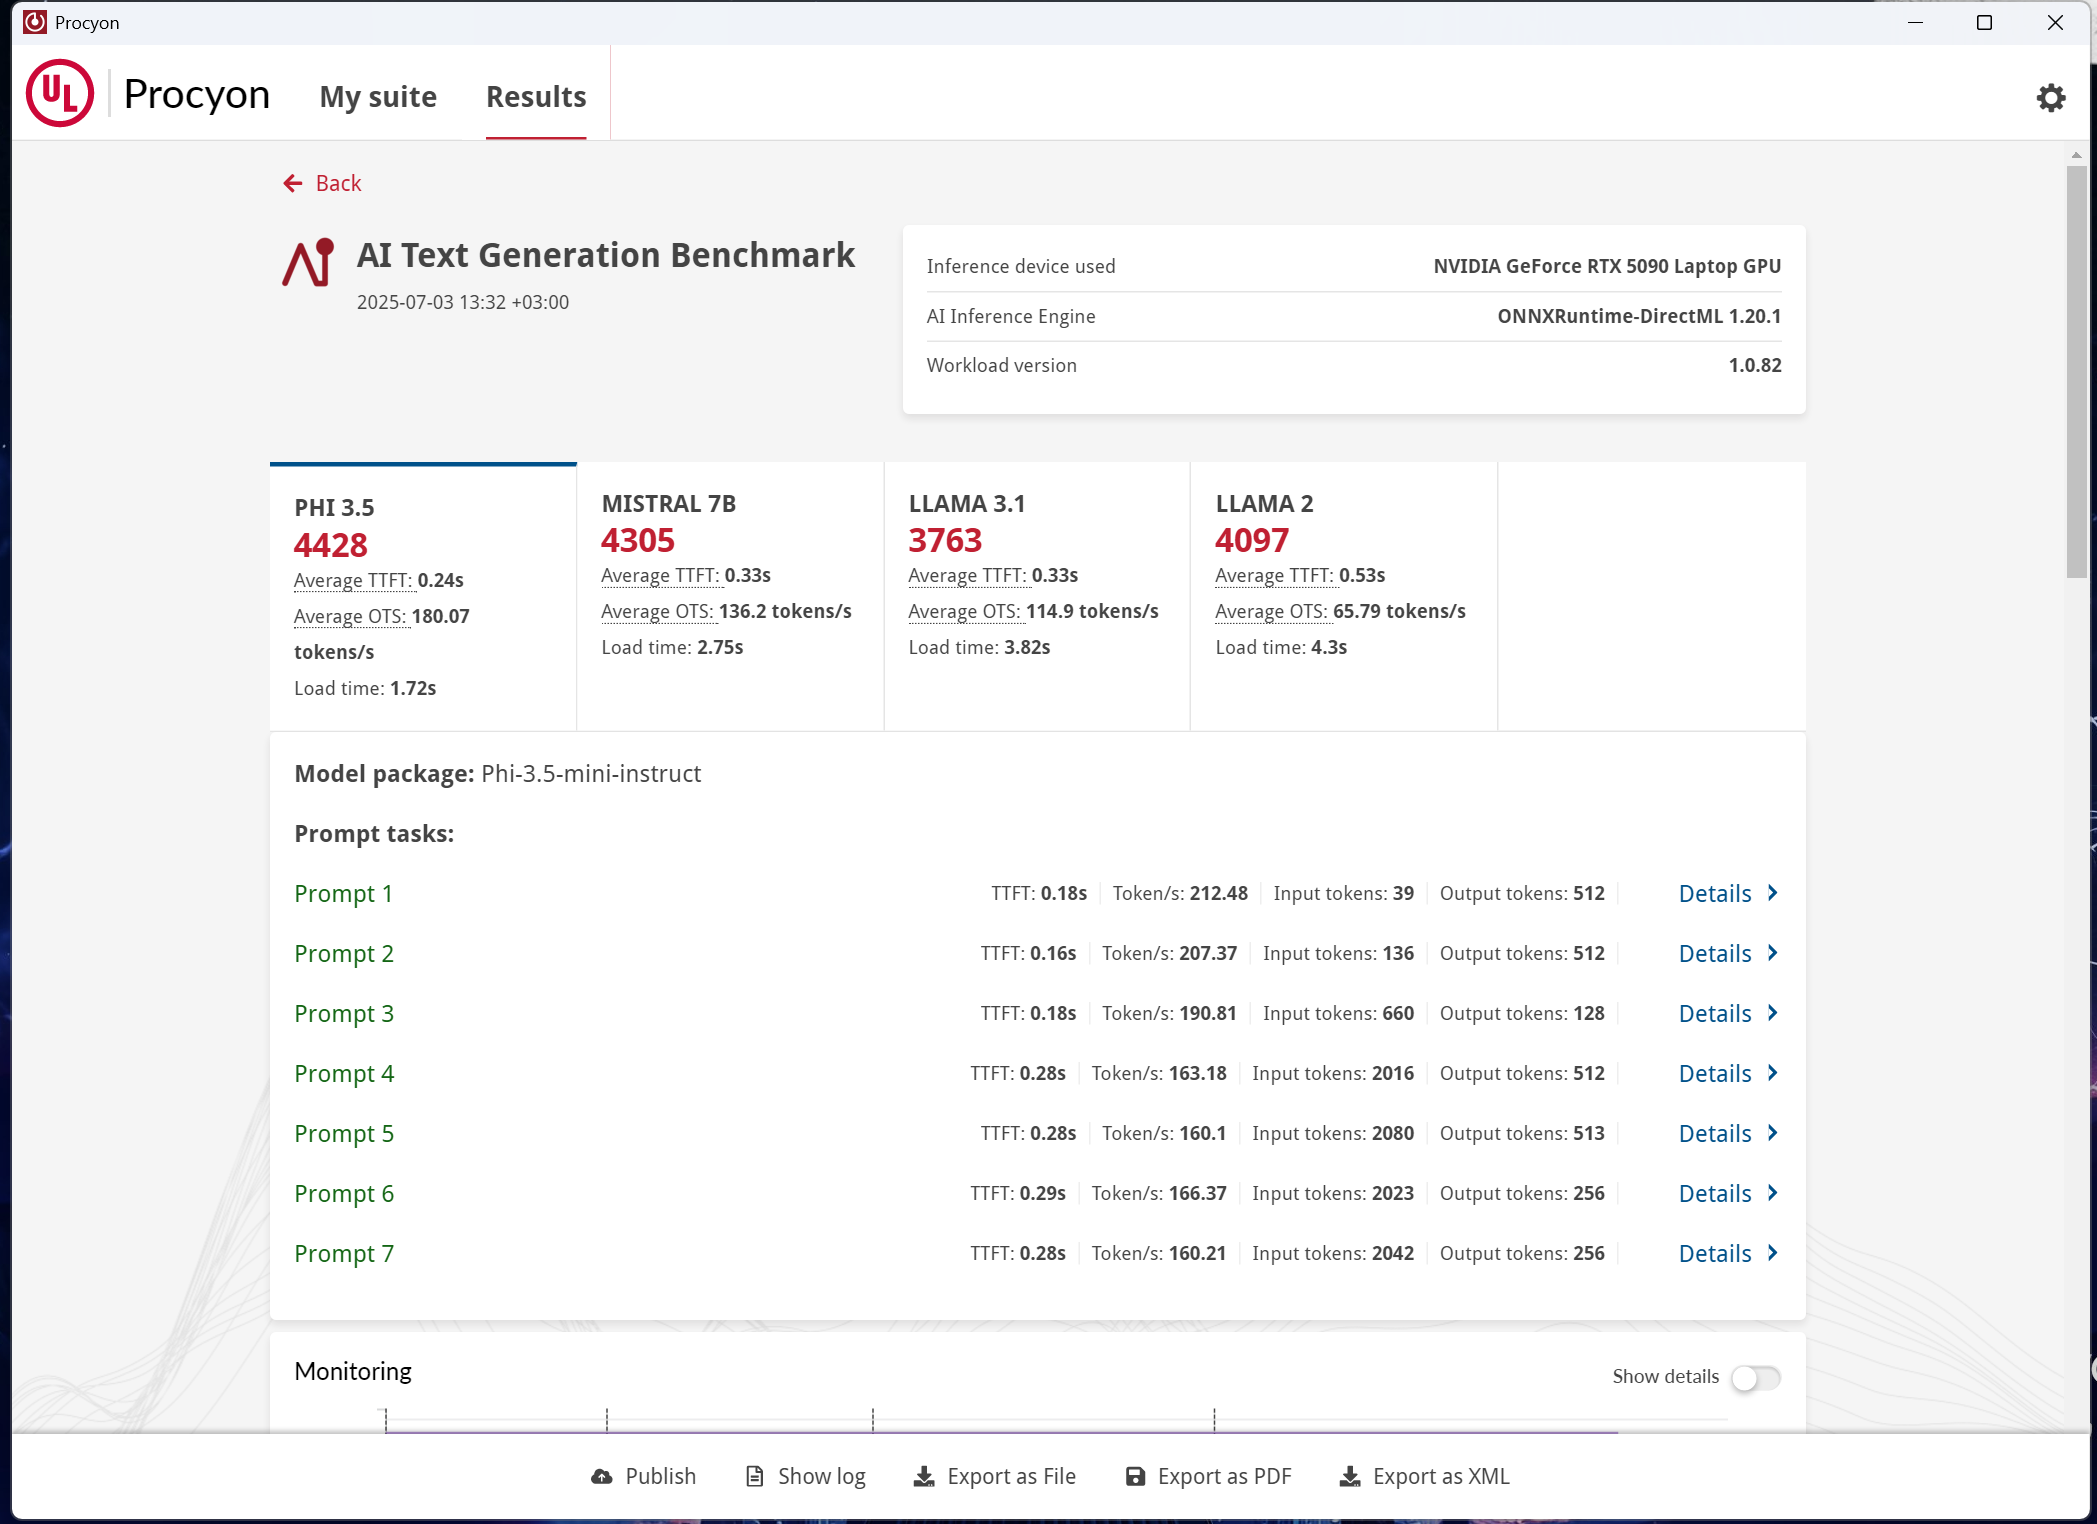This screenshot has width=2097, height=1524.
Task: Click NVIDIA GeForce RTX 5090 Laptop GPU text
Action: click(x=1607, y=266)
